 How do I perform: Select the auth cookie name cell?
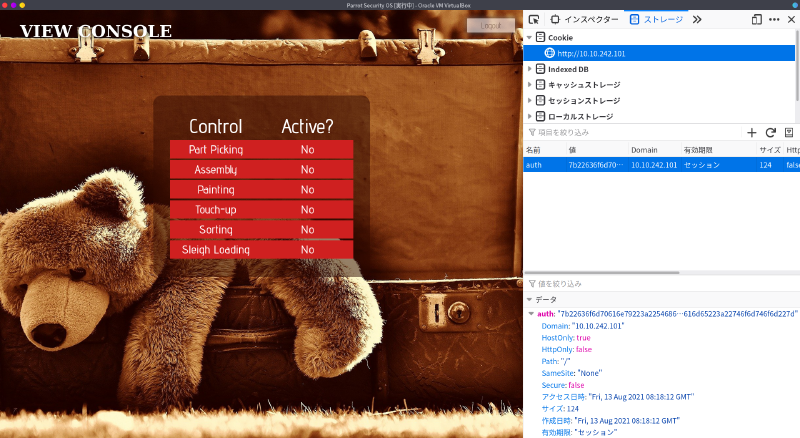pyautogui.click(x=545, y=165)
